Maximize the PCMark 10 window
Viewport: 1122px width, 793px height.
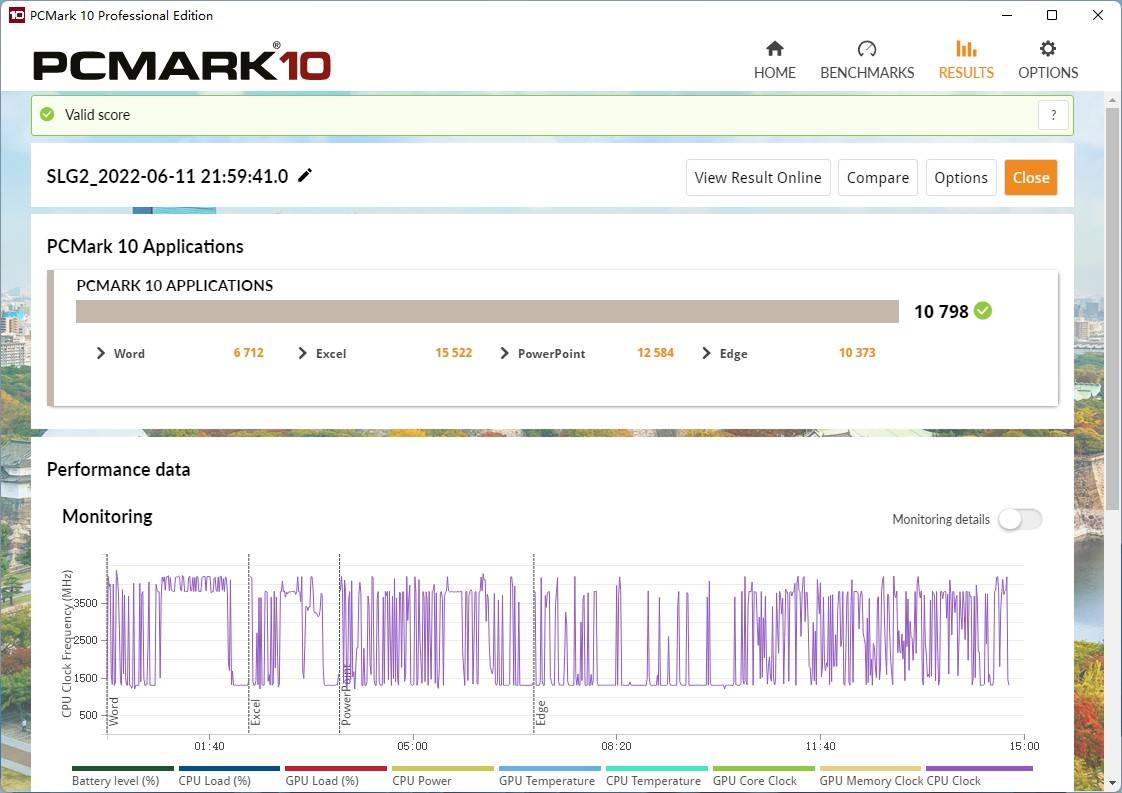tap(1052, 15)
